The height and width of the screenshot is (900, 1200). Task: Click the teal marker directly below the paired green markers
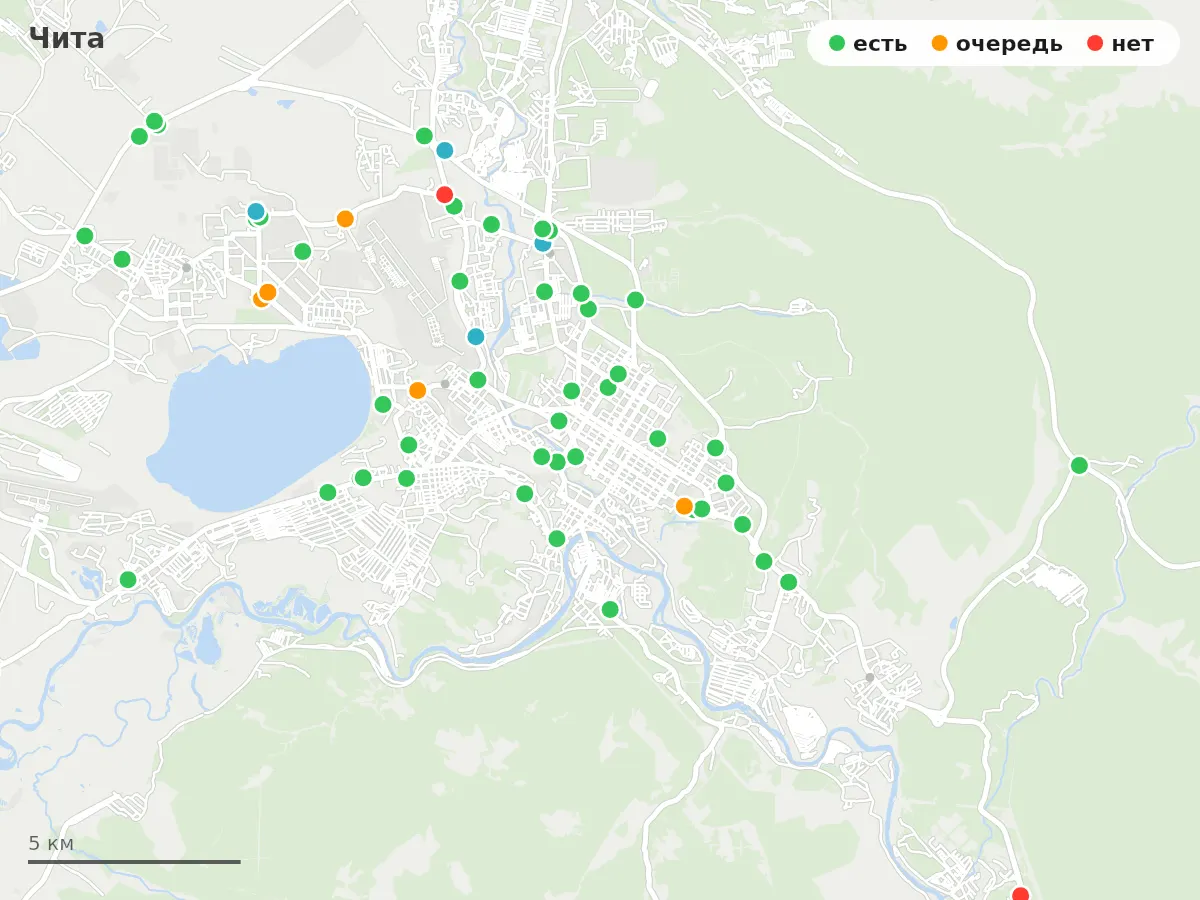point(542,244)
